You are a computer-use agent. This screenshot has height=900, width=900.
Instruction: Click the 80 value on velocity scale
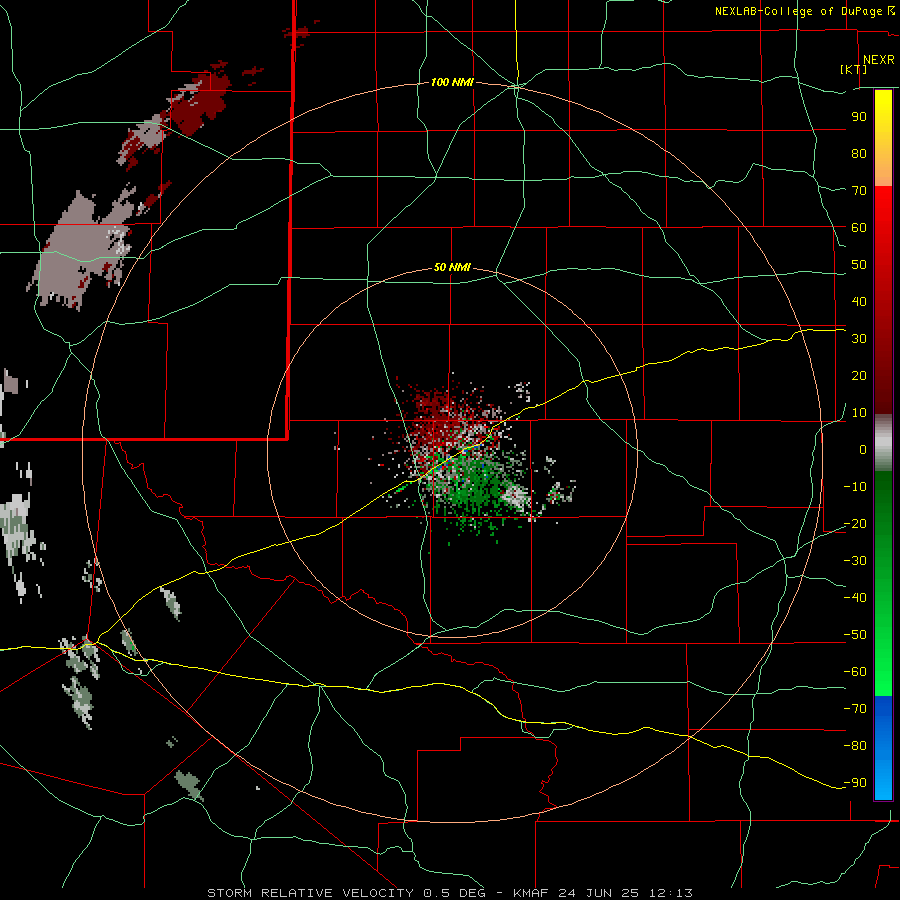pyautogui.click(x=859, y=153)
